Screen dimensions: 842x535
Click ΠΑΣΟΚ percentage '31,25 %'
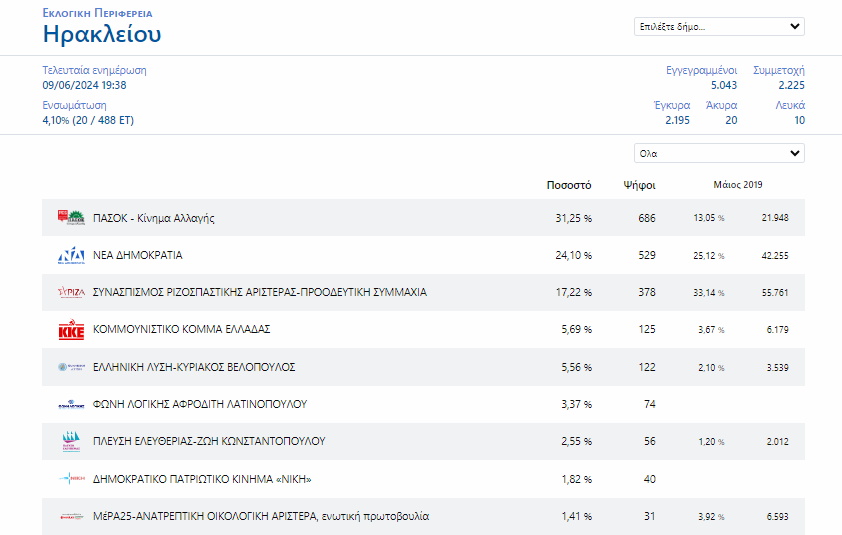(x=574, y=218)
